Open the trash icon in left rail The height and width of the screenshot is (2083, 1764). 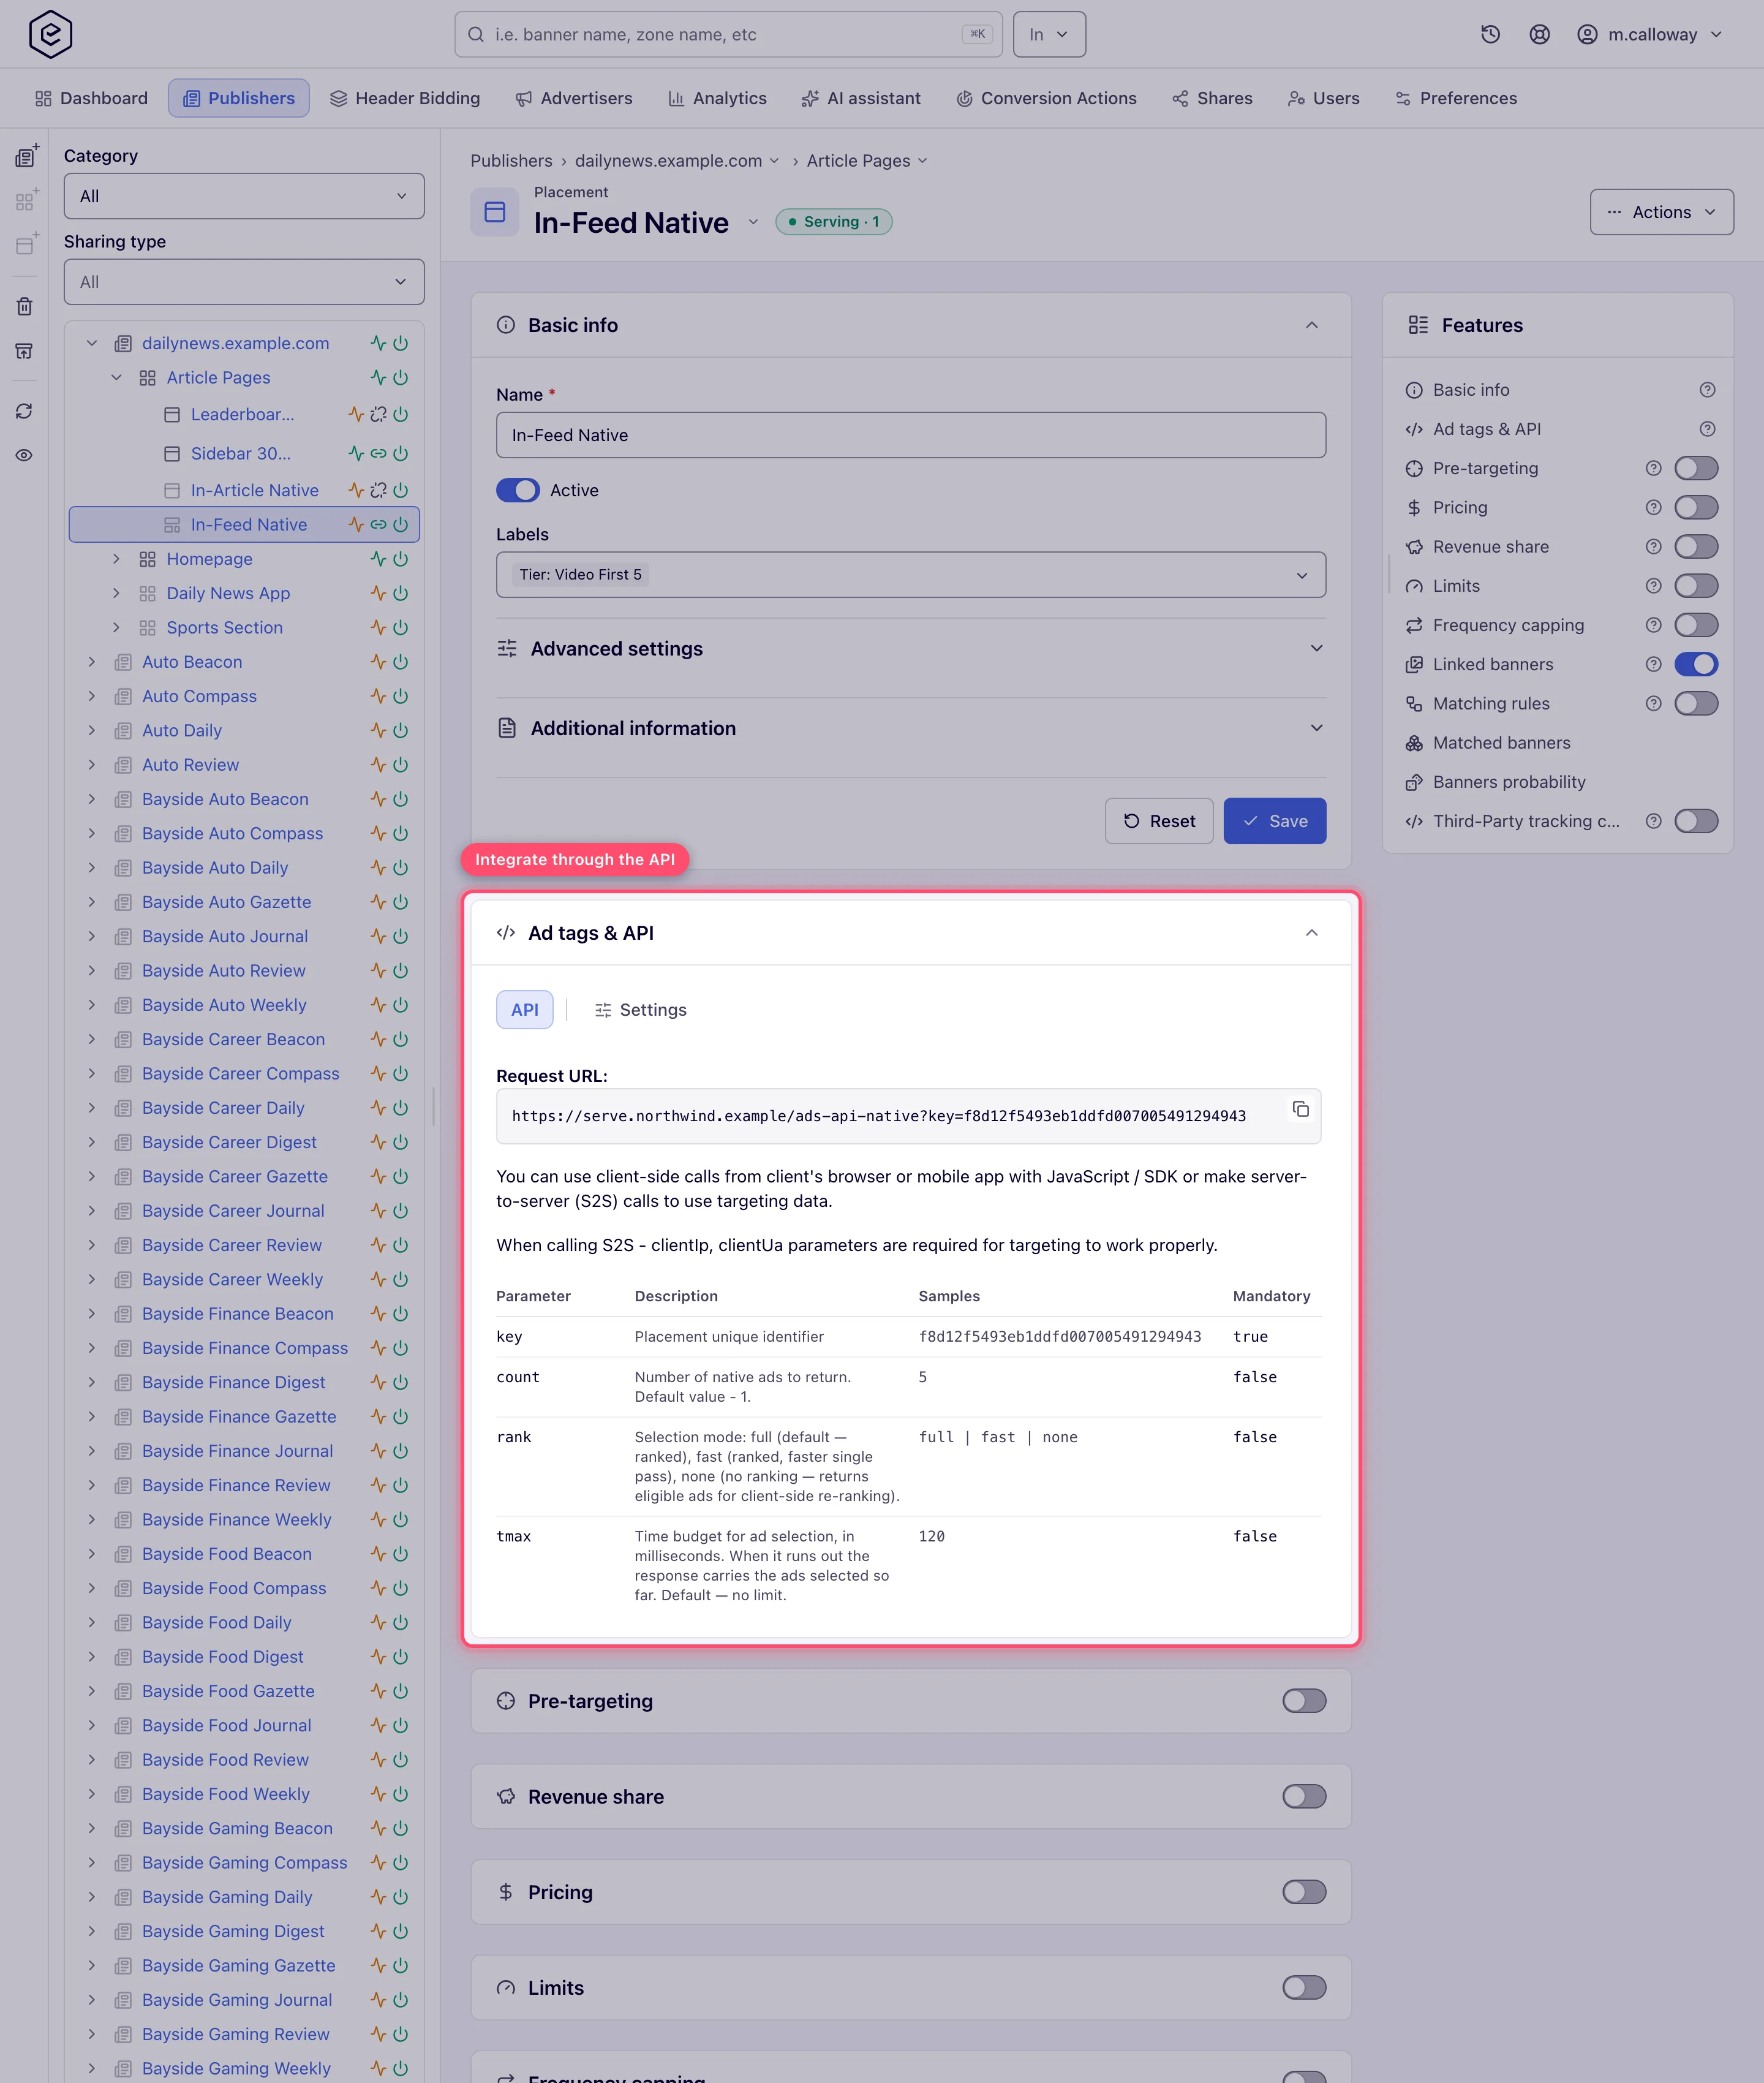point(25,306)
